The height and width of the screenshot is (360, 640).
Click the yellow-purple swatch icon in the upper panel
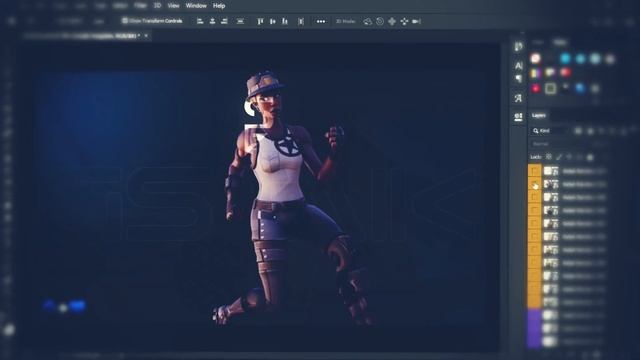pyautogui.click(x=536, y=73)
